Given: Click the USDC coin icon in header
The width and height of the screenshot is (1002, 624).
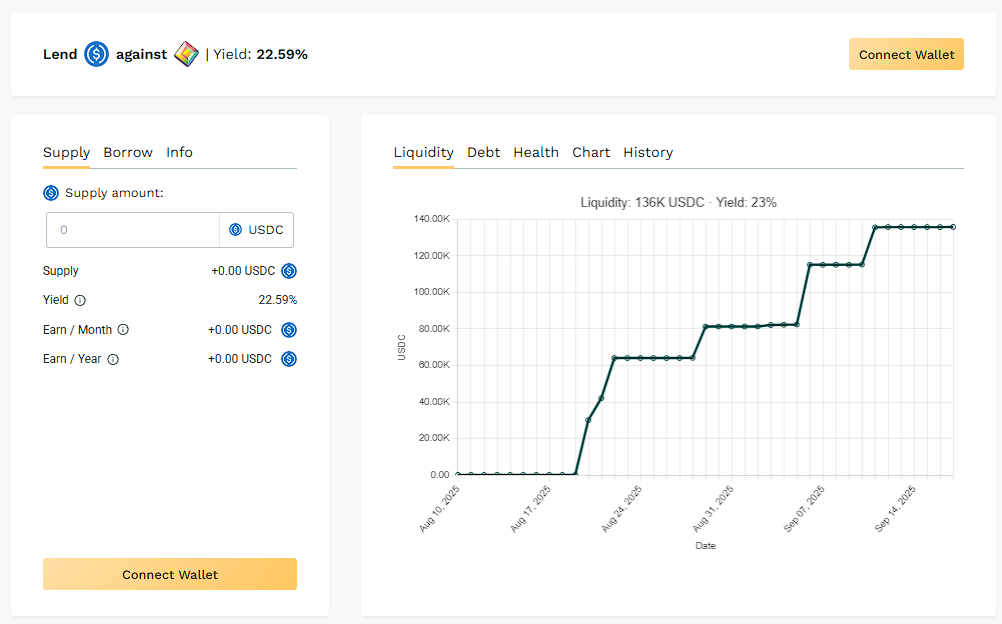Looking at the screenshot, I should coord(96,54).
